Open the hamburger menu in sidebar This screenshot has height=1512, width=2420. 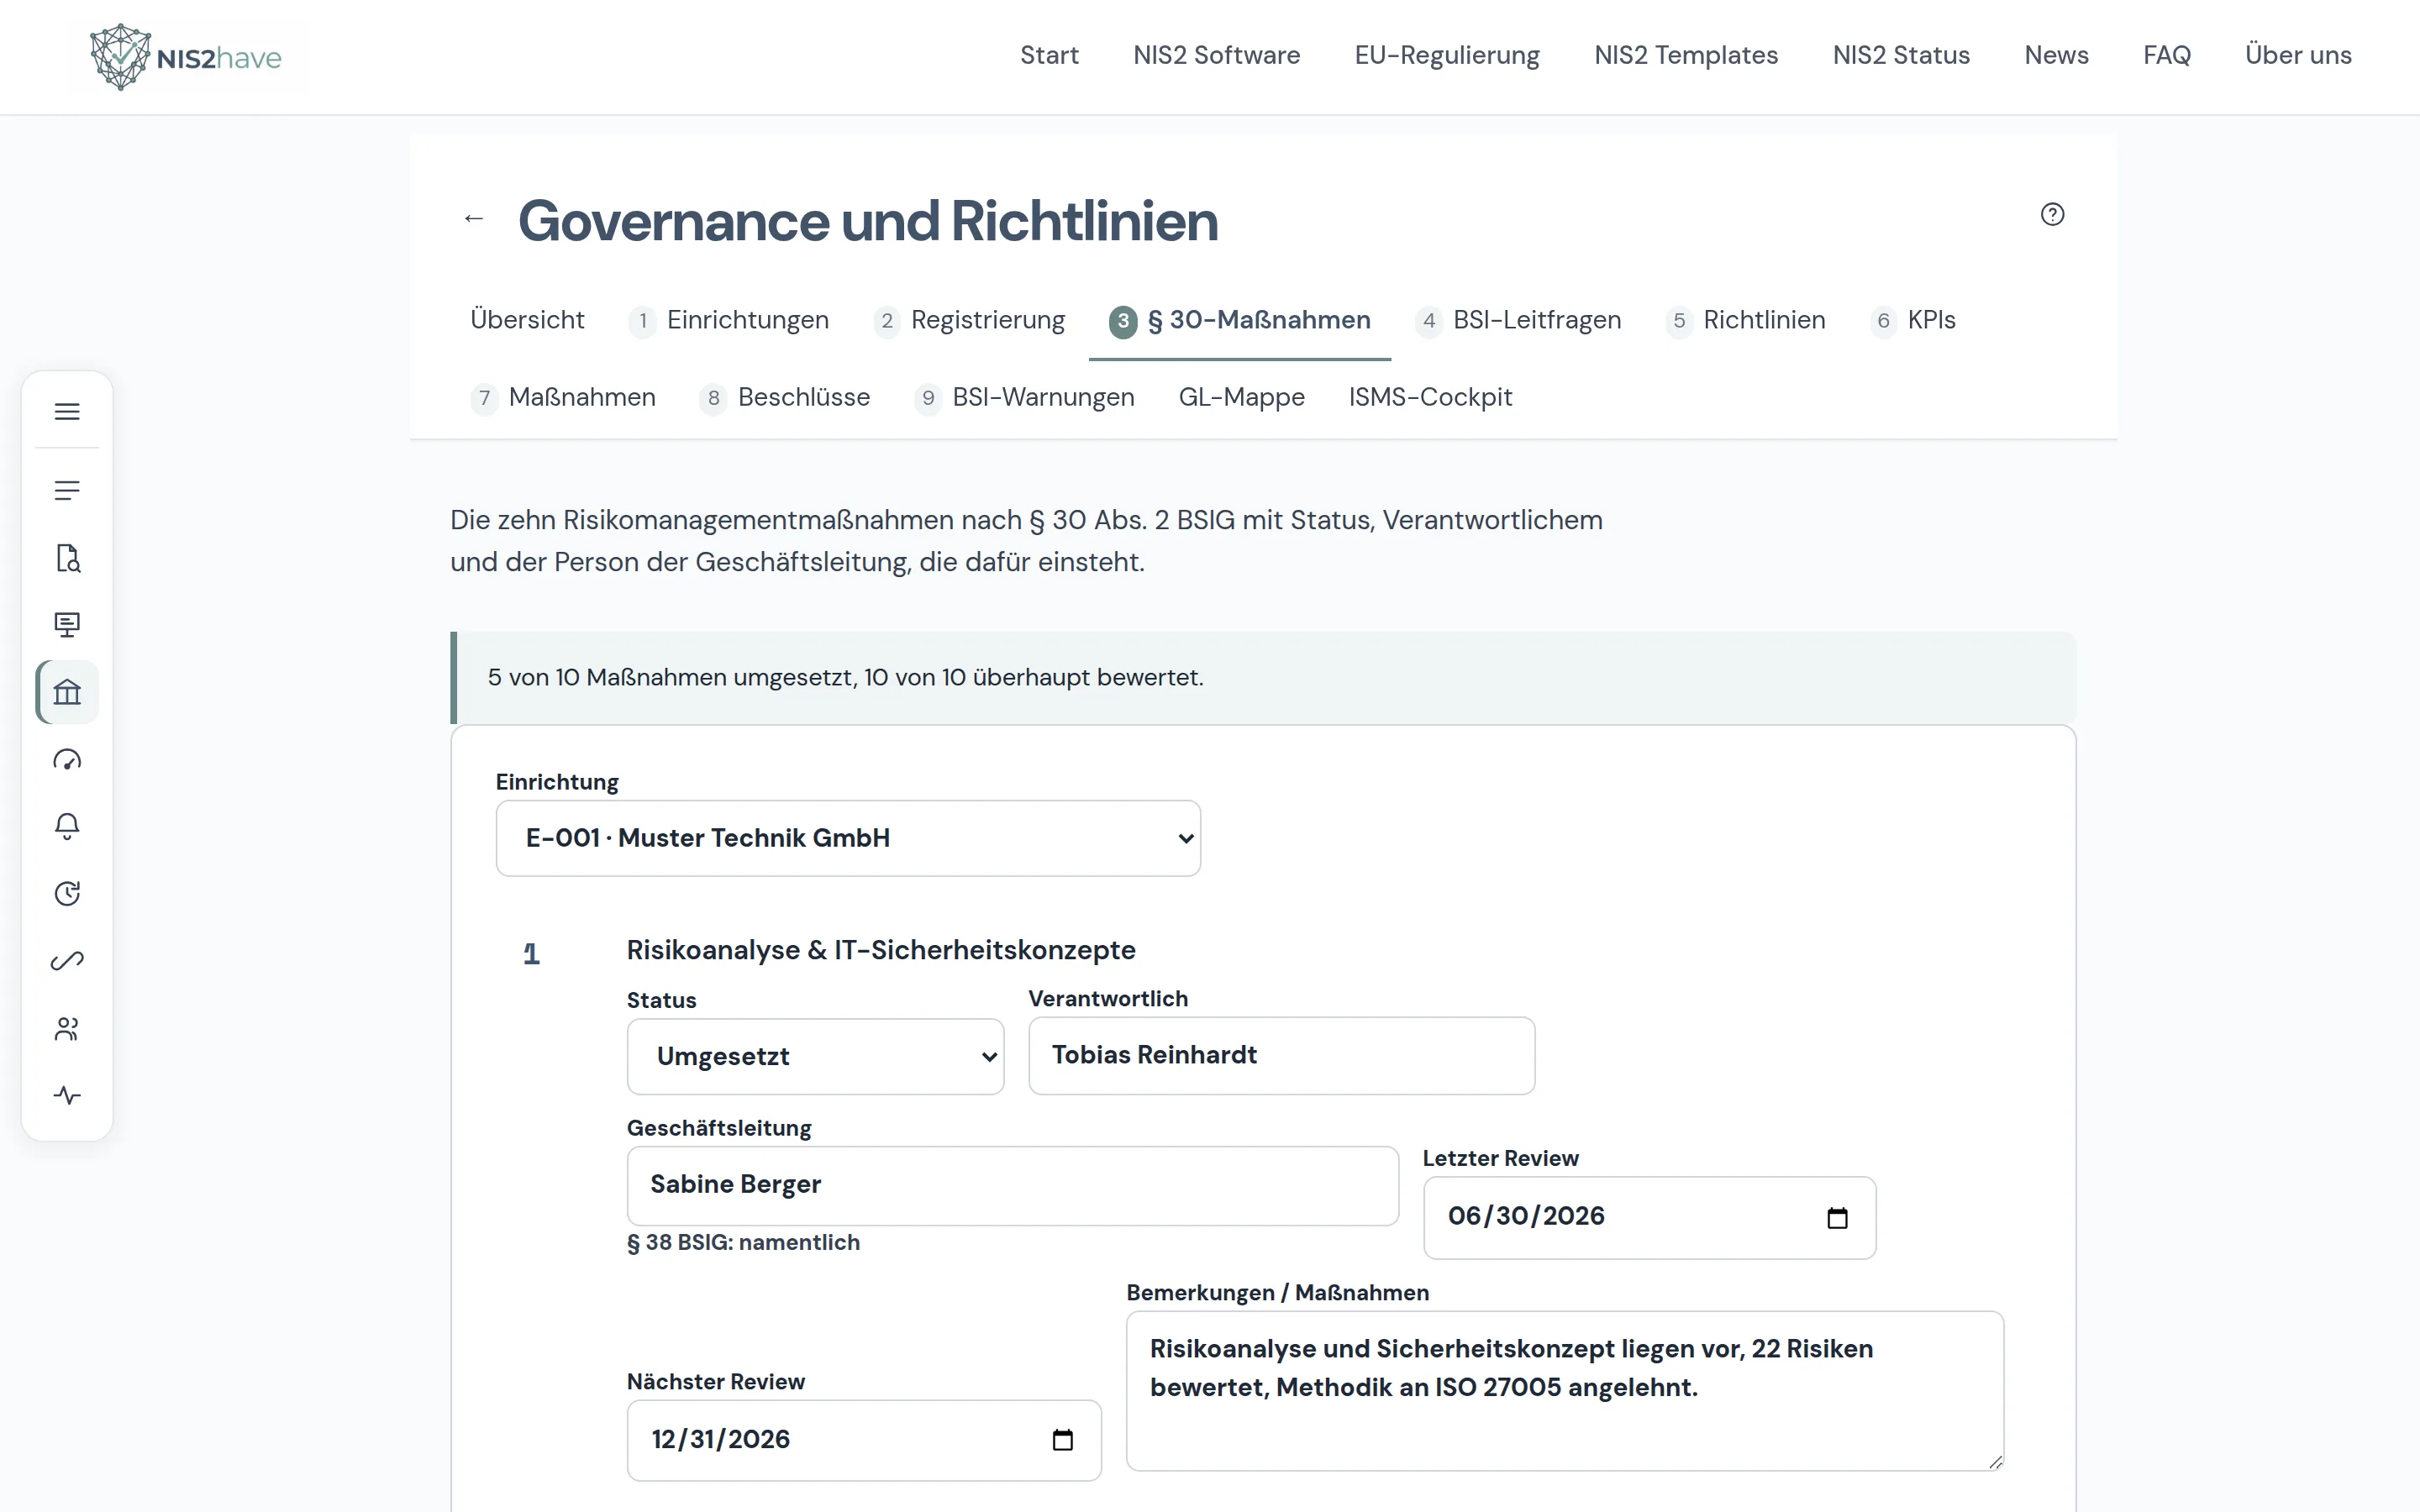point(67,411)
